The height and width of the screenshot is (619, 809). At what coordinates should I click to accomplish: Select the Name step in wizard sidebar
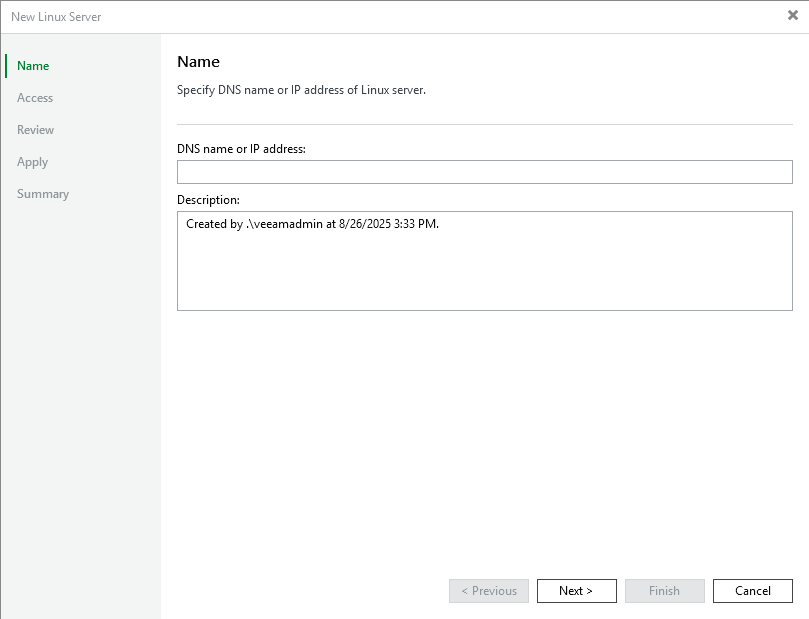(x=33, y=66)
